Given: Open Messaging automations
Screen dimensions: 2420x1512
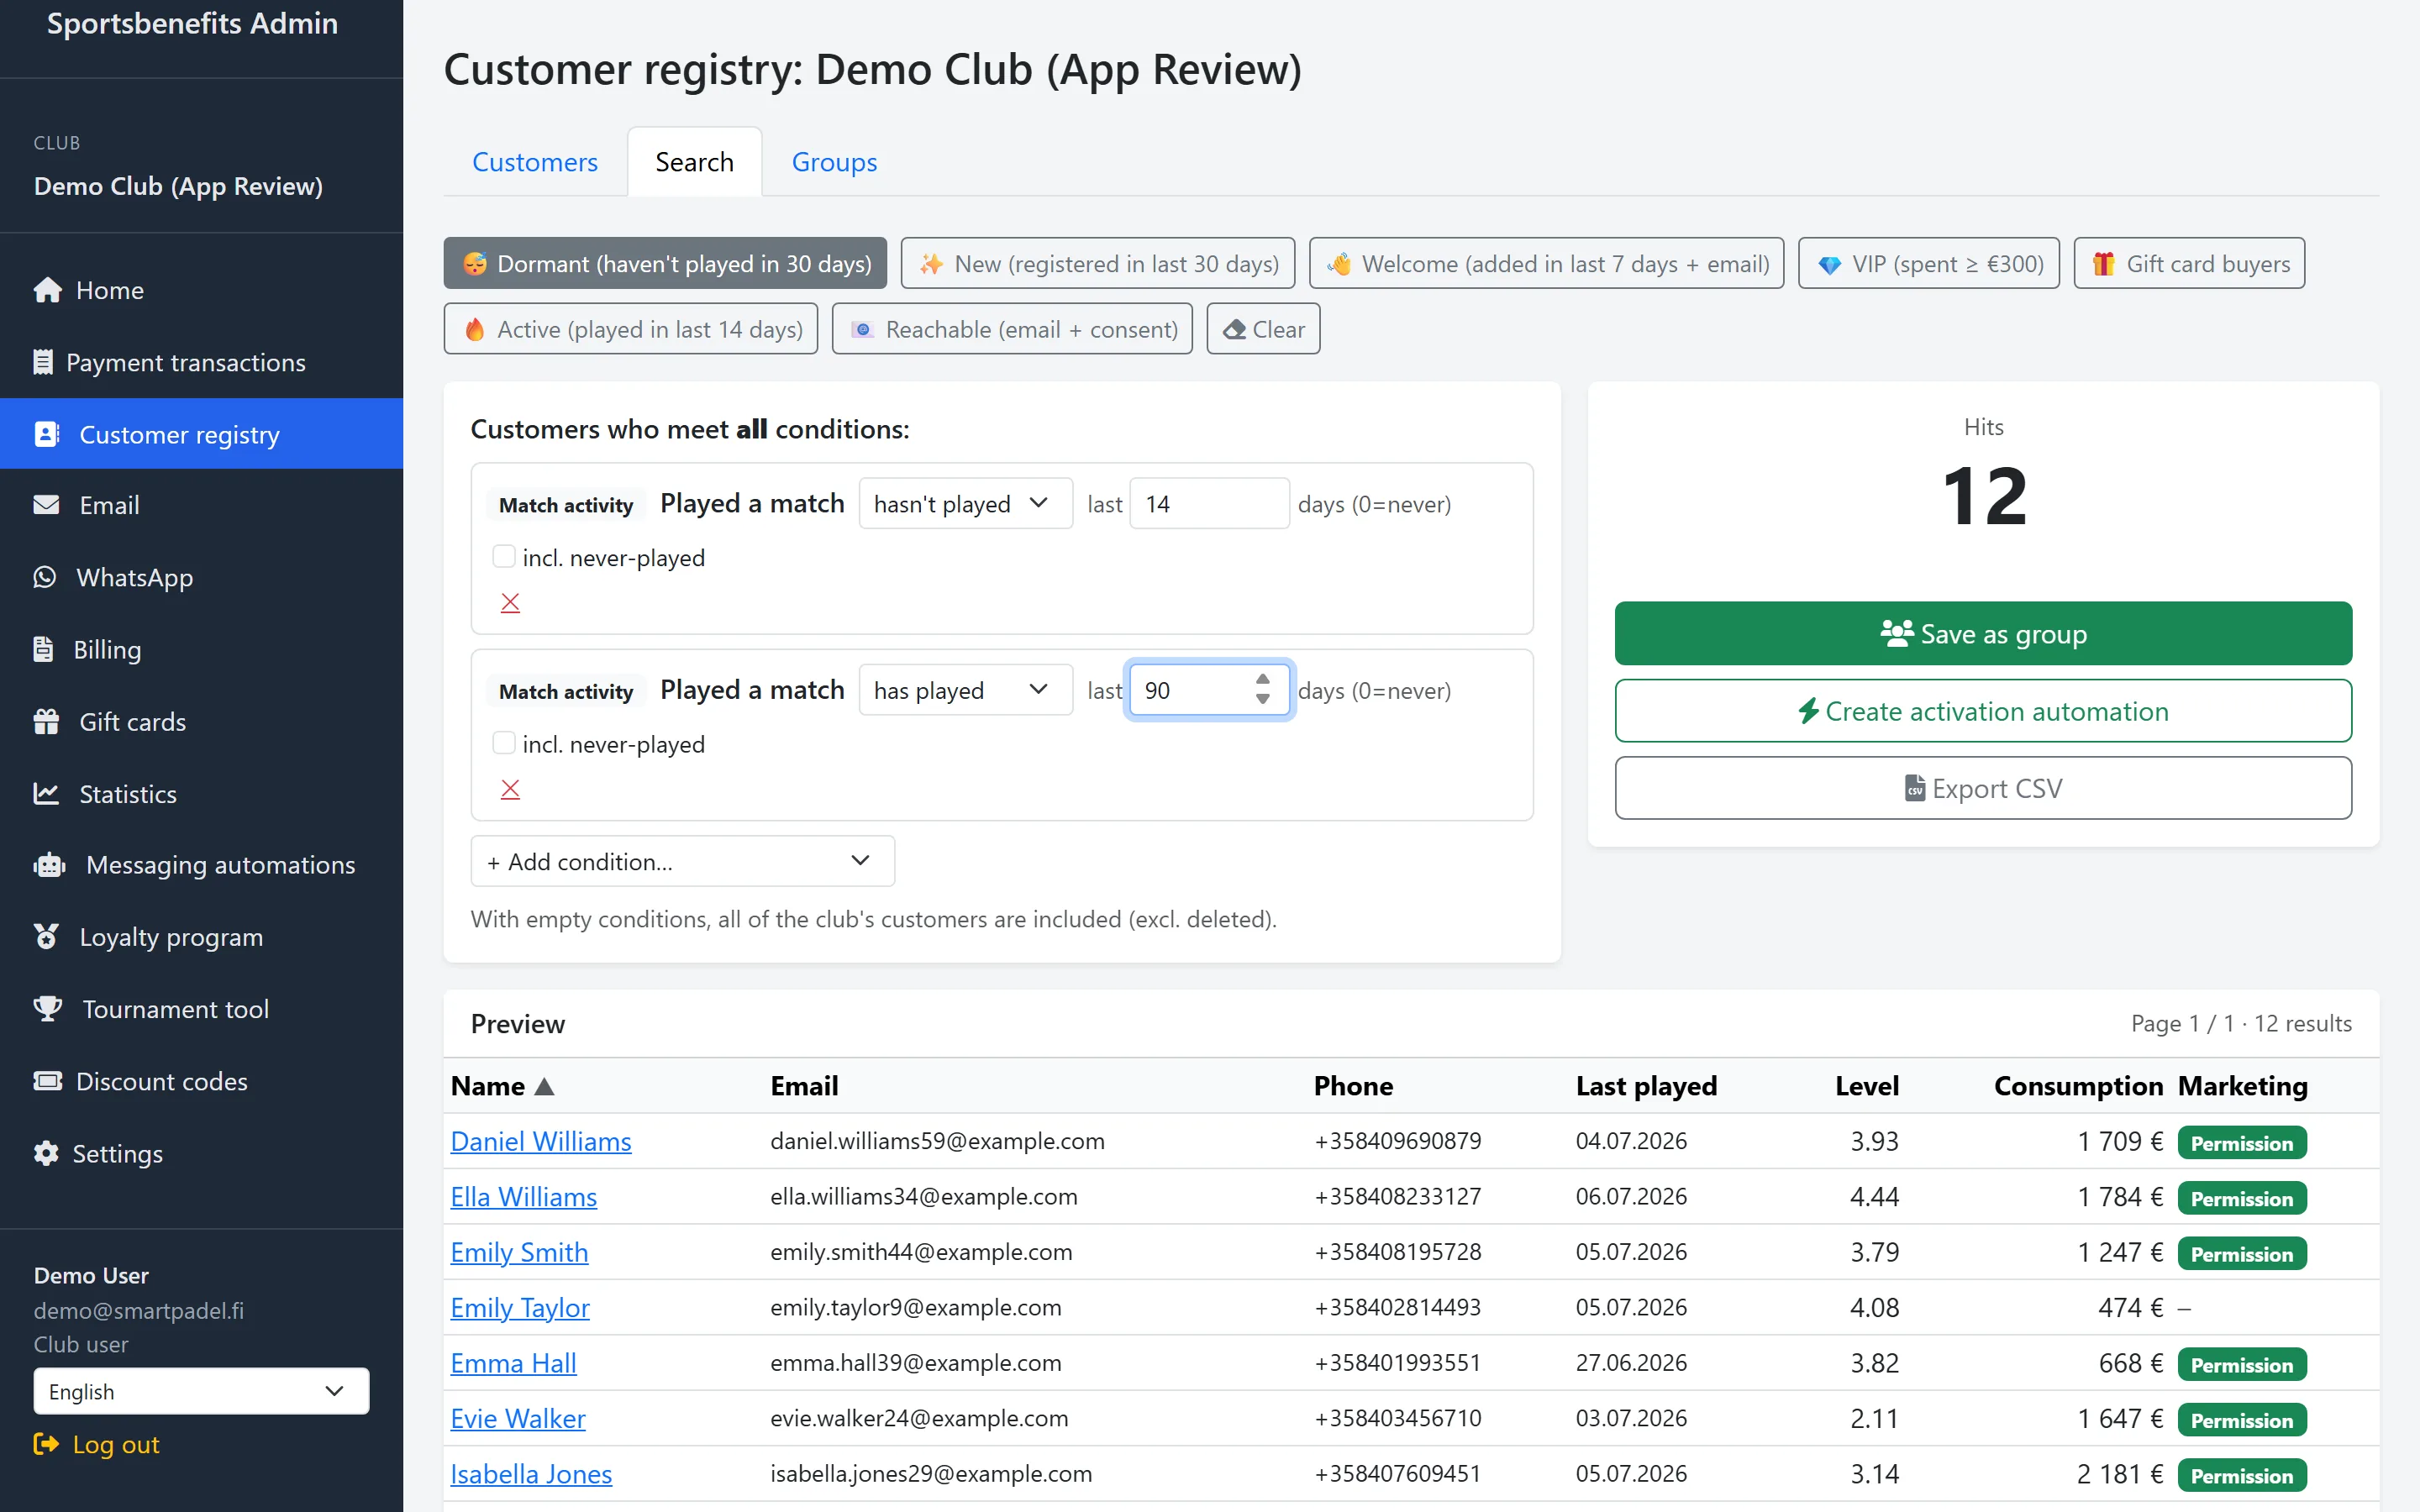Looking at the screenshot, I should coord(201,865).
